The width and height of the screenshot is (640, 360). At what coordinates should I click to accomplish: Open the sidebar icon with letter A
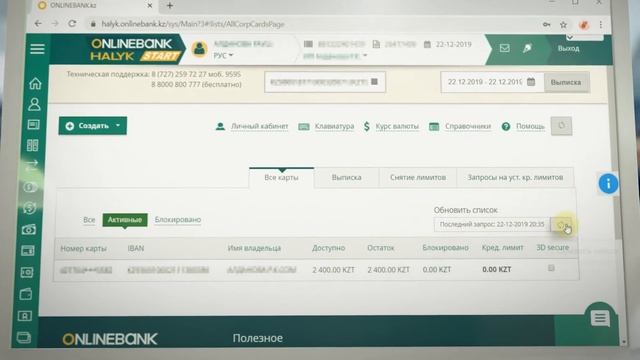(x=24, y=316)
